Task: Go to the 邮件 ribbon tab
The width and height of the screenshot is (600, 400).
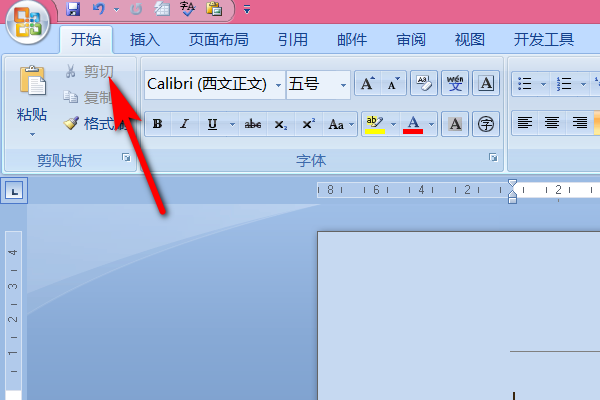Action: 352,39
